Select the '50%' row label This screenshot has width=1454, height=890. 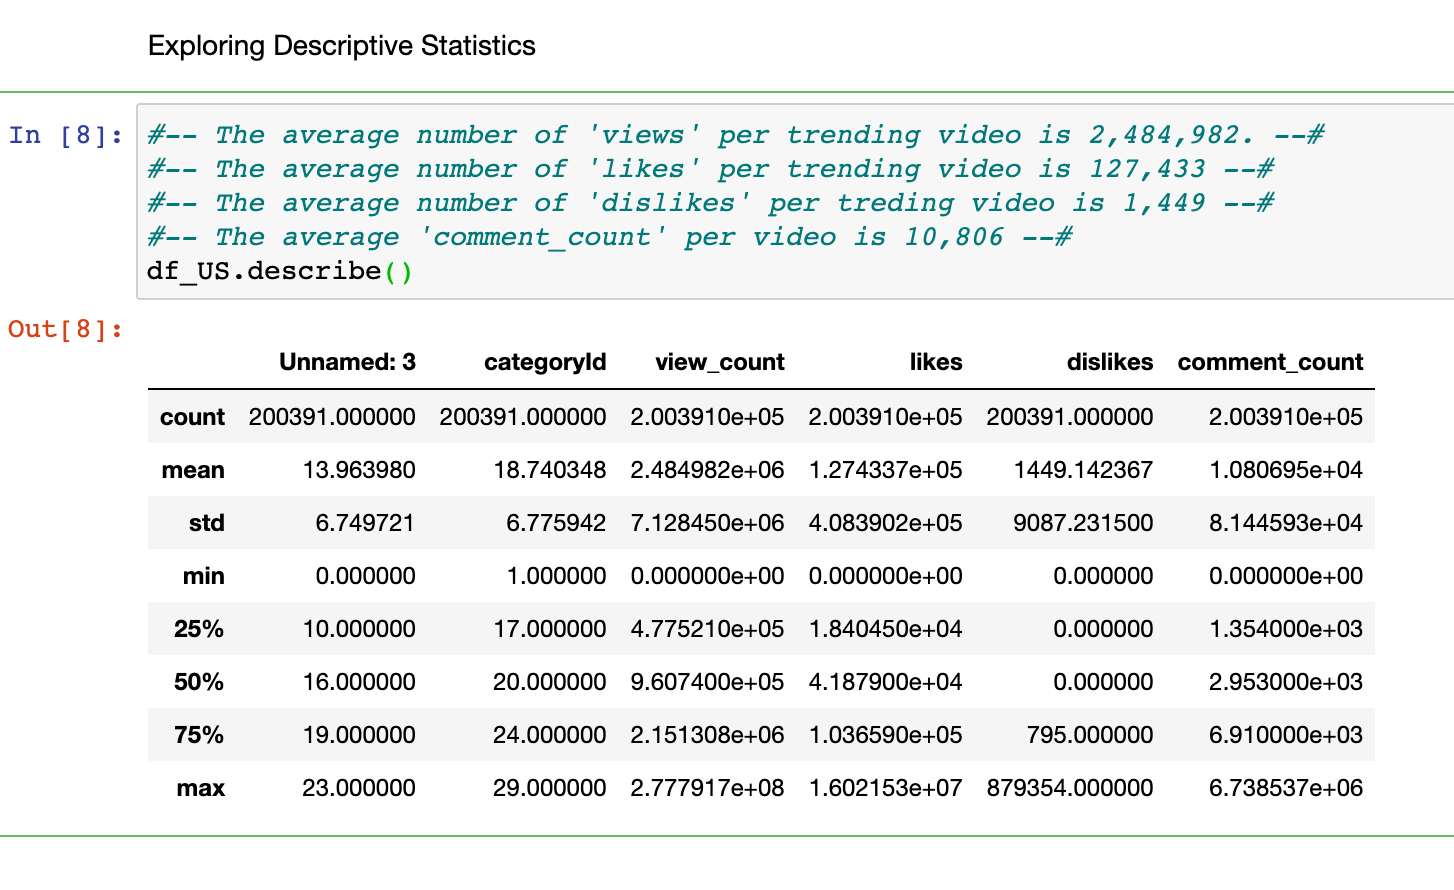click(198, 682)
